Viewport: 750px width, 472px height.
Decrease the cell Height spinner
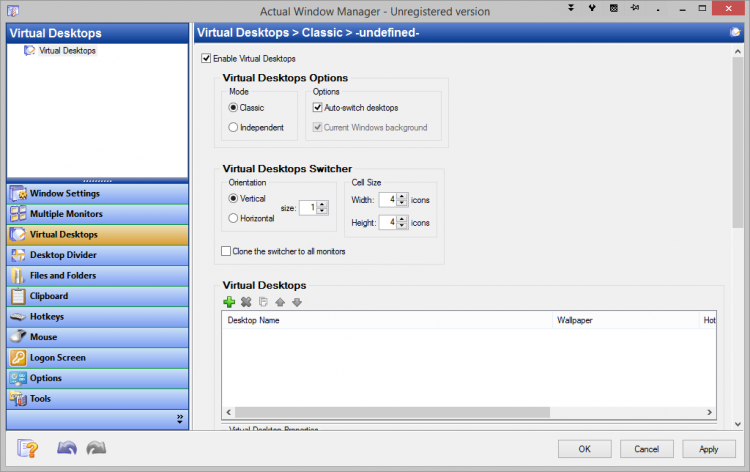(402, 226)
